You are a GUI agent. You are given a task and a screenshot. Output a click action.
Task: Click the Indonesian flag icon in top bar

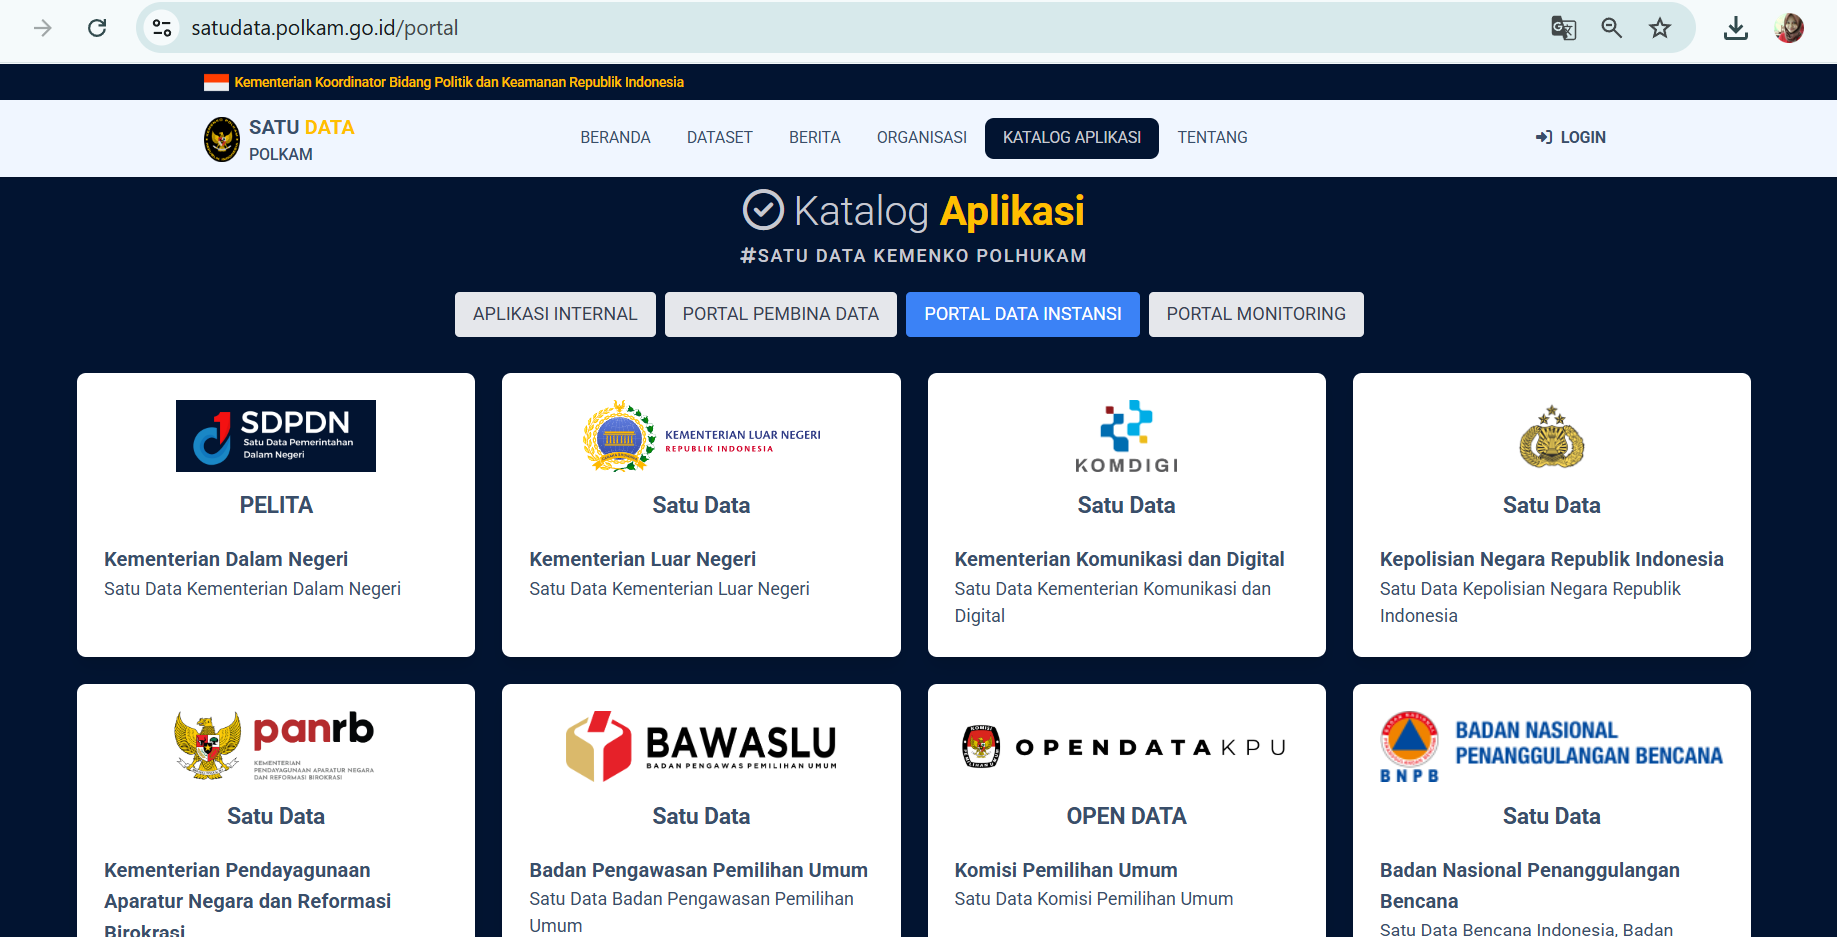click(x=216, y=82)
